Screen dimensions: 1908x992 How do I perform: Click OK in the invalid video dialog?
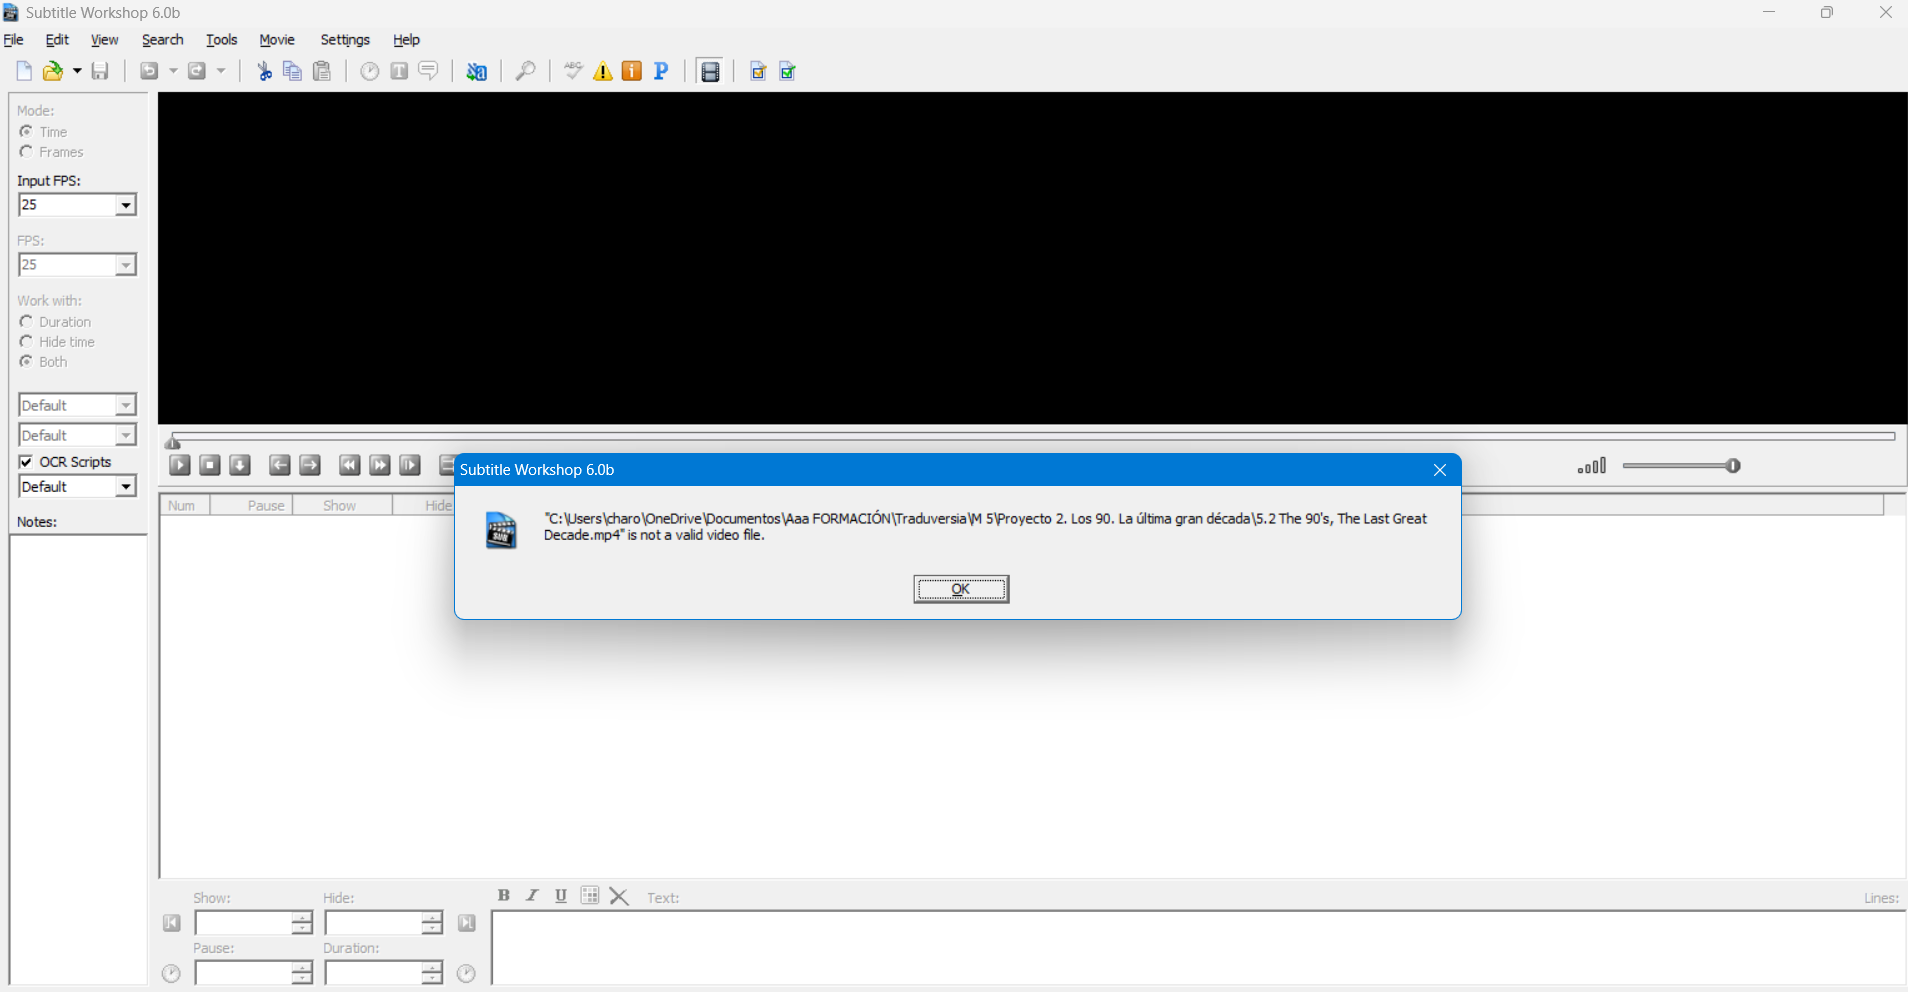(961, 589)
